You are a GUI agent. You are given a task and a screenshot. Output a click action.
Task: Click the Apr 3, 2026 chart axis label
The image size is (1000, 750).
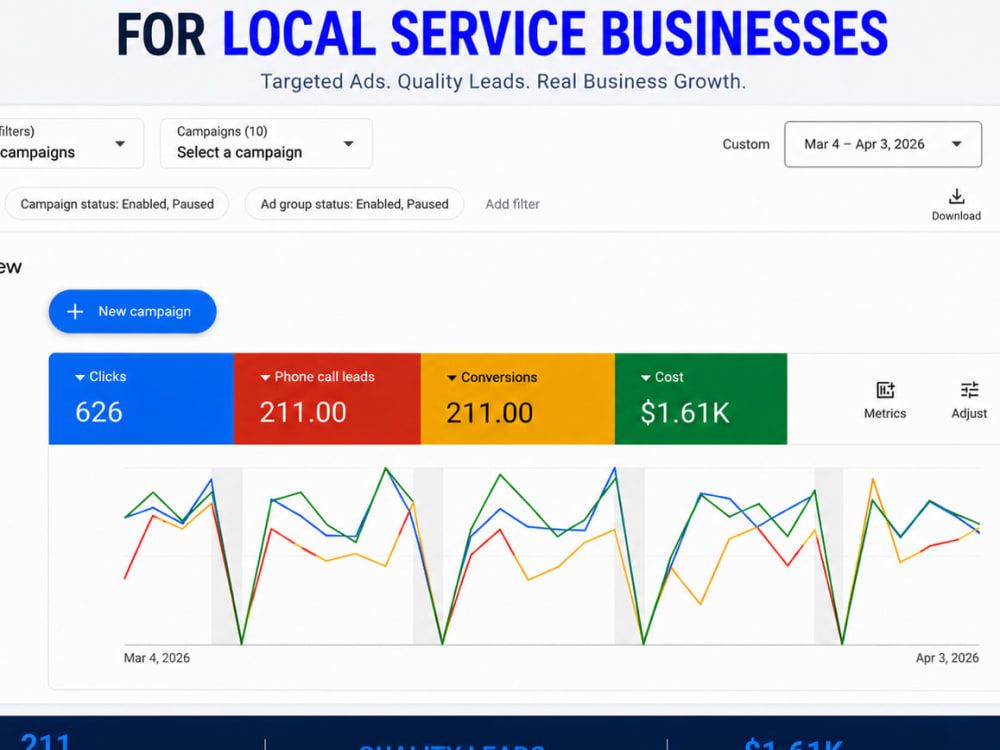tap(947, 658)
